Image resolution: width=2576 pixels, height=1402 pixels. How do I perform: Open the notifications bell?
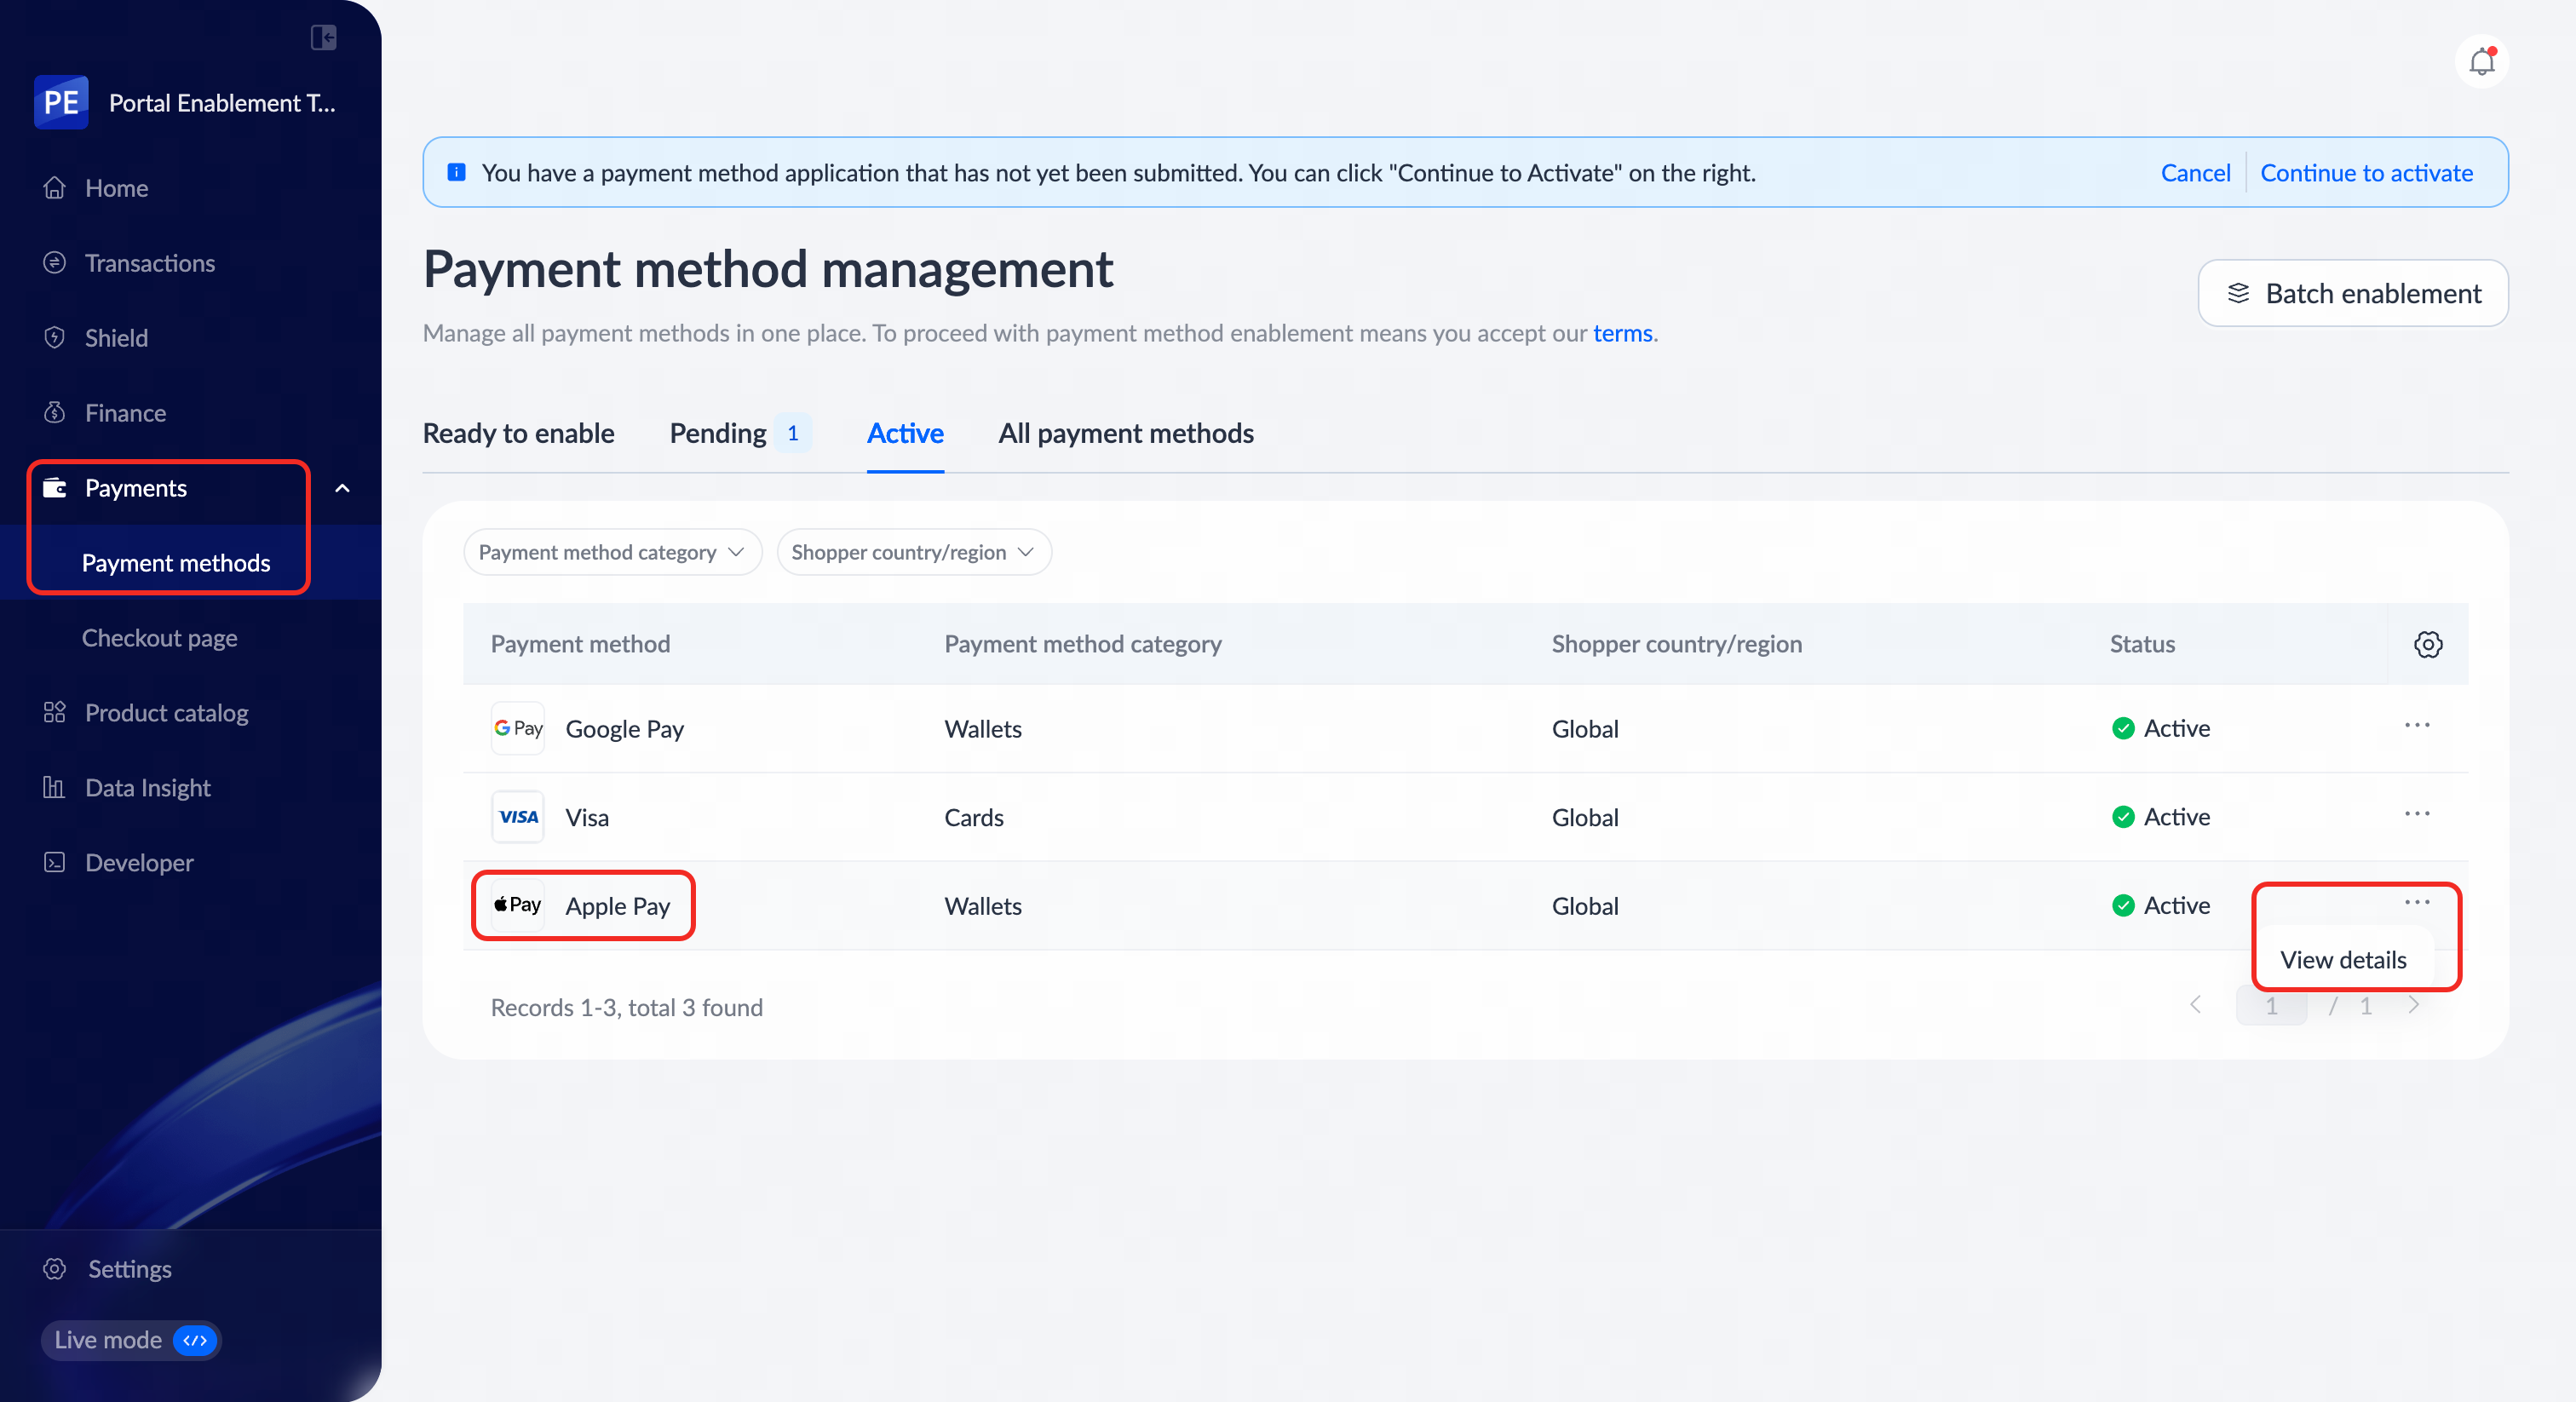2481,62
